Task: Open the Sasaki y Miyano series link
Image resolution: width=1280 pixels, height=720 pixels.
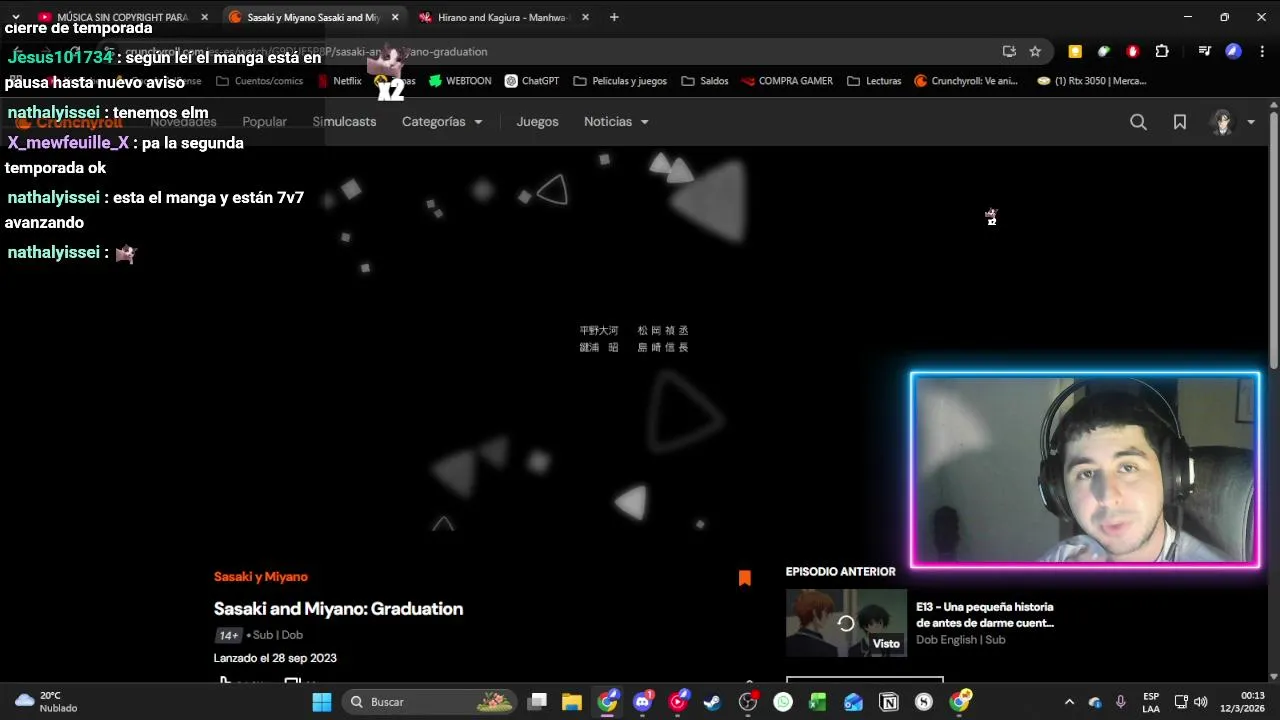Action: pyautogui.click(x=260, y=577)
